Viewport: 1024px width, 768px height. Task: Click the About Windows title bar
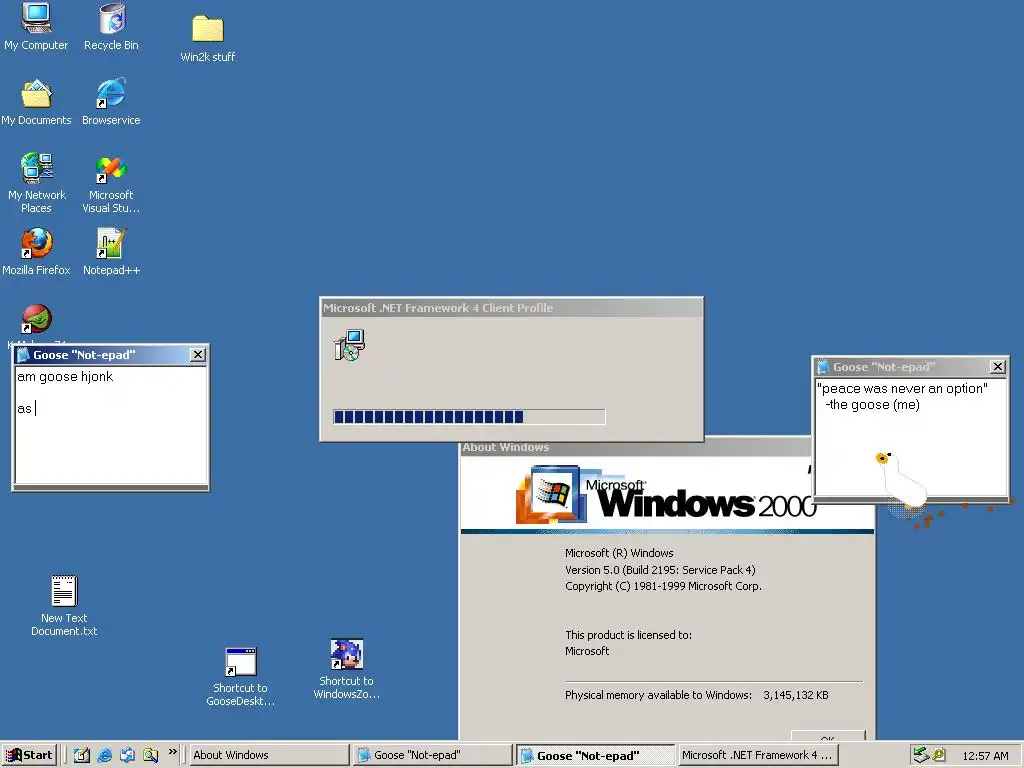tap(635, 447)
